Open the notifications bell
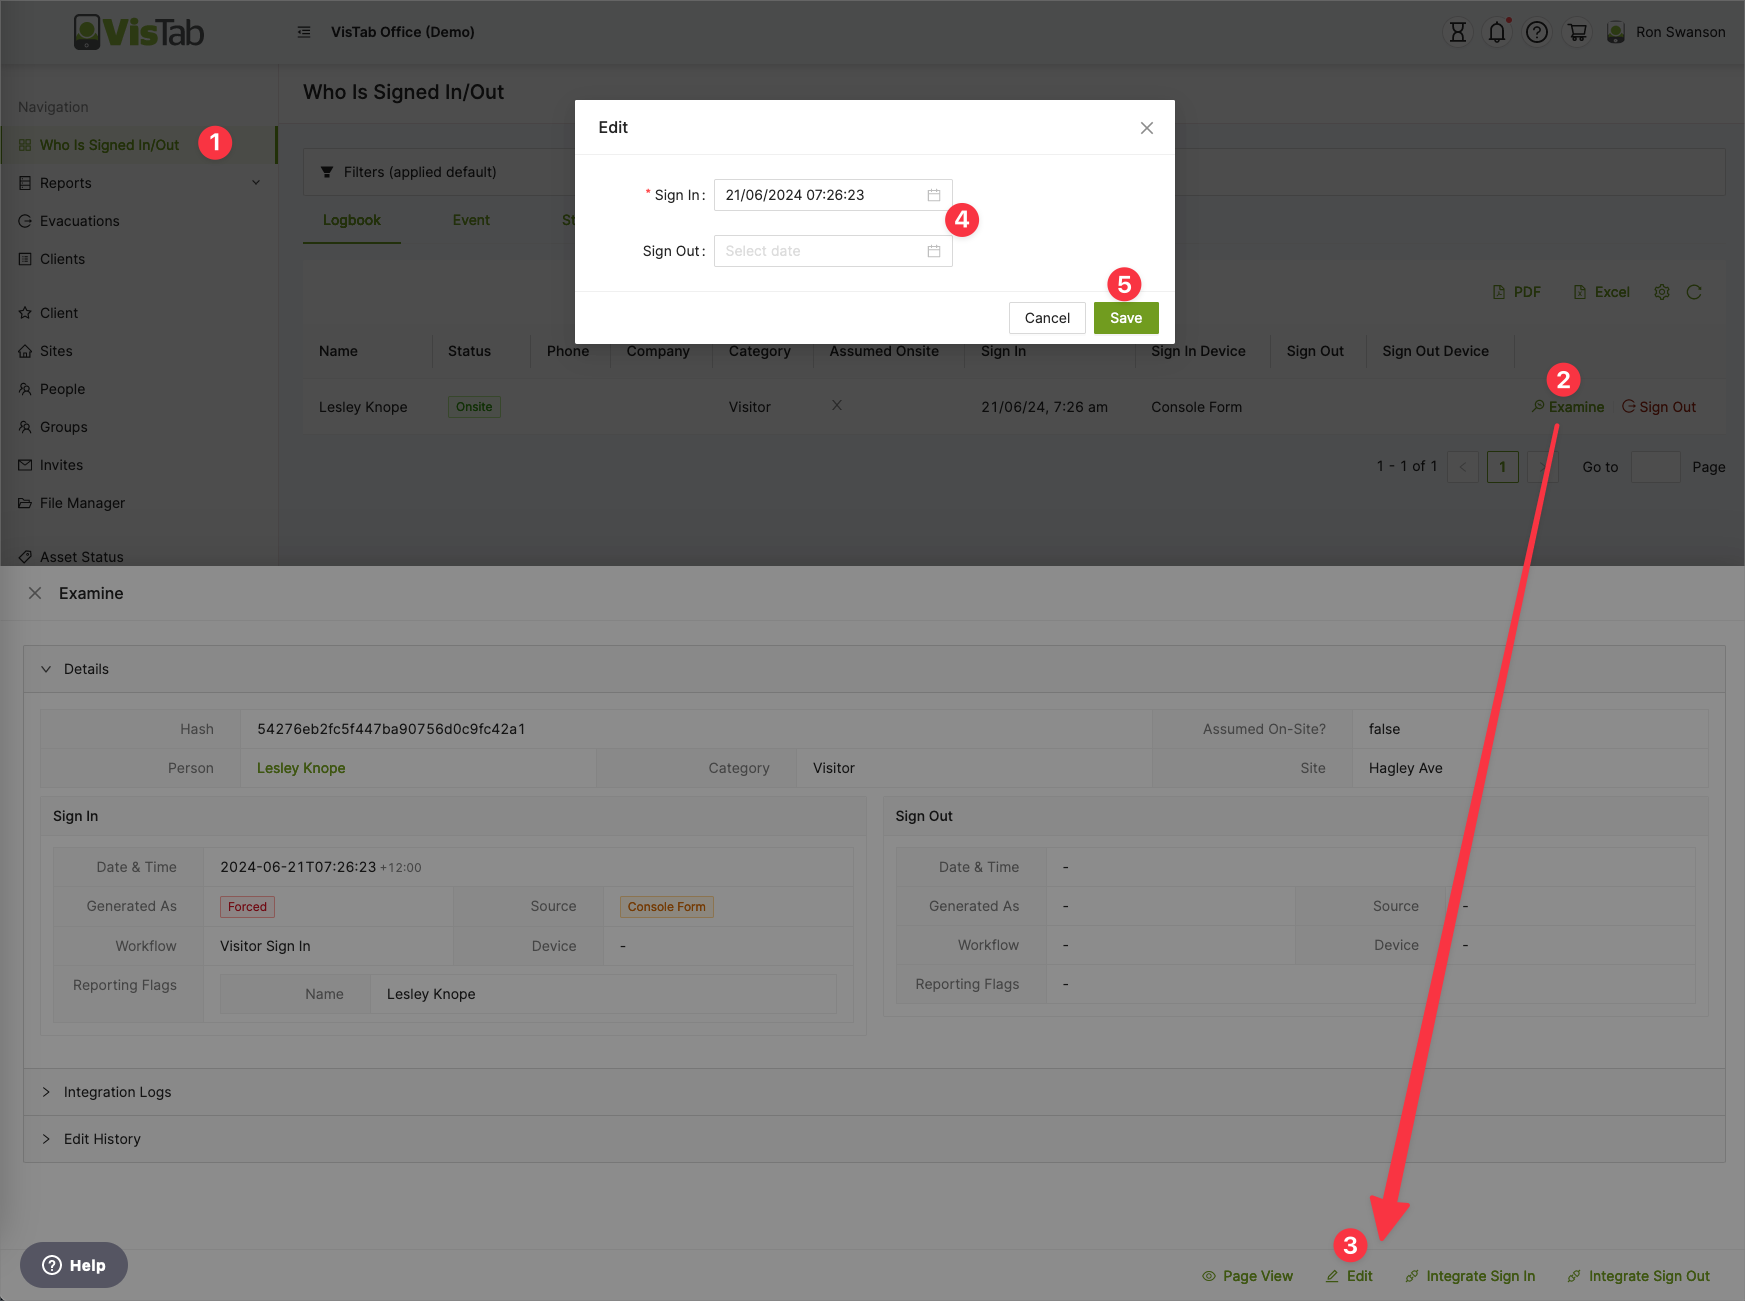The height and width of the screenshot is (1301, 1745). (1497, 32)
